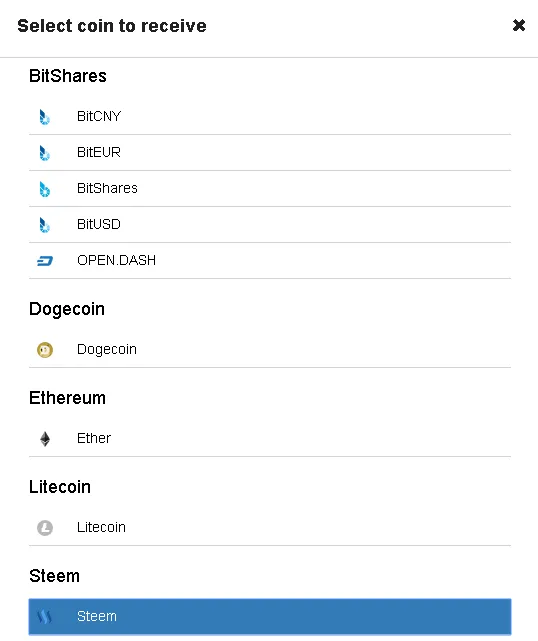Choose Ether as receiving coin
Viewport: 538px width, 641px height.
(270, 439)
